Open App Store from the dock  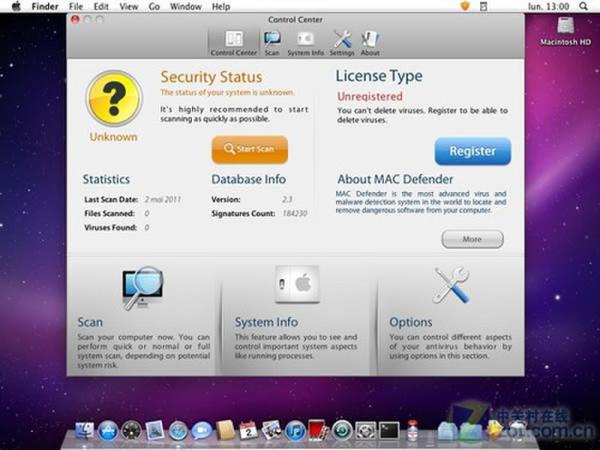[x=108, y=431]
